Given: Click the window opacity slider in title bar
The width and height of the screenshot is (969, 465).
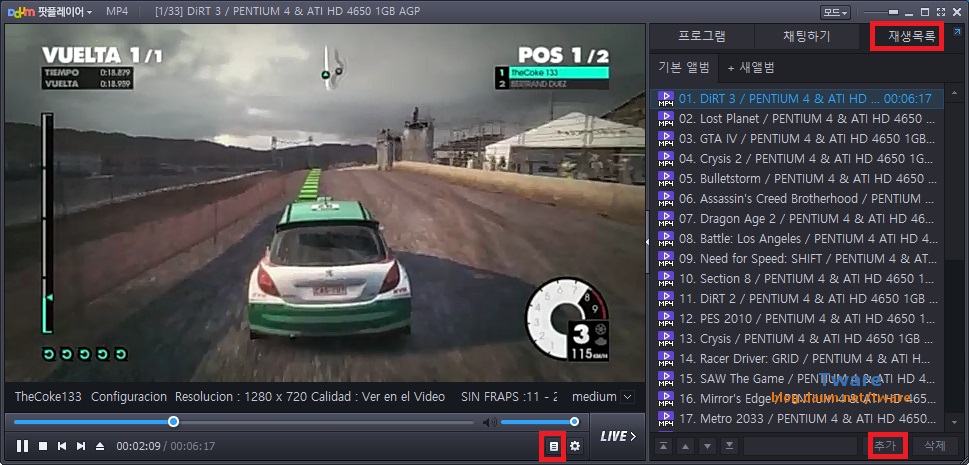Looking at the screenshot, I should click(x=881, y=12).
